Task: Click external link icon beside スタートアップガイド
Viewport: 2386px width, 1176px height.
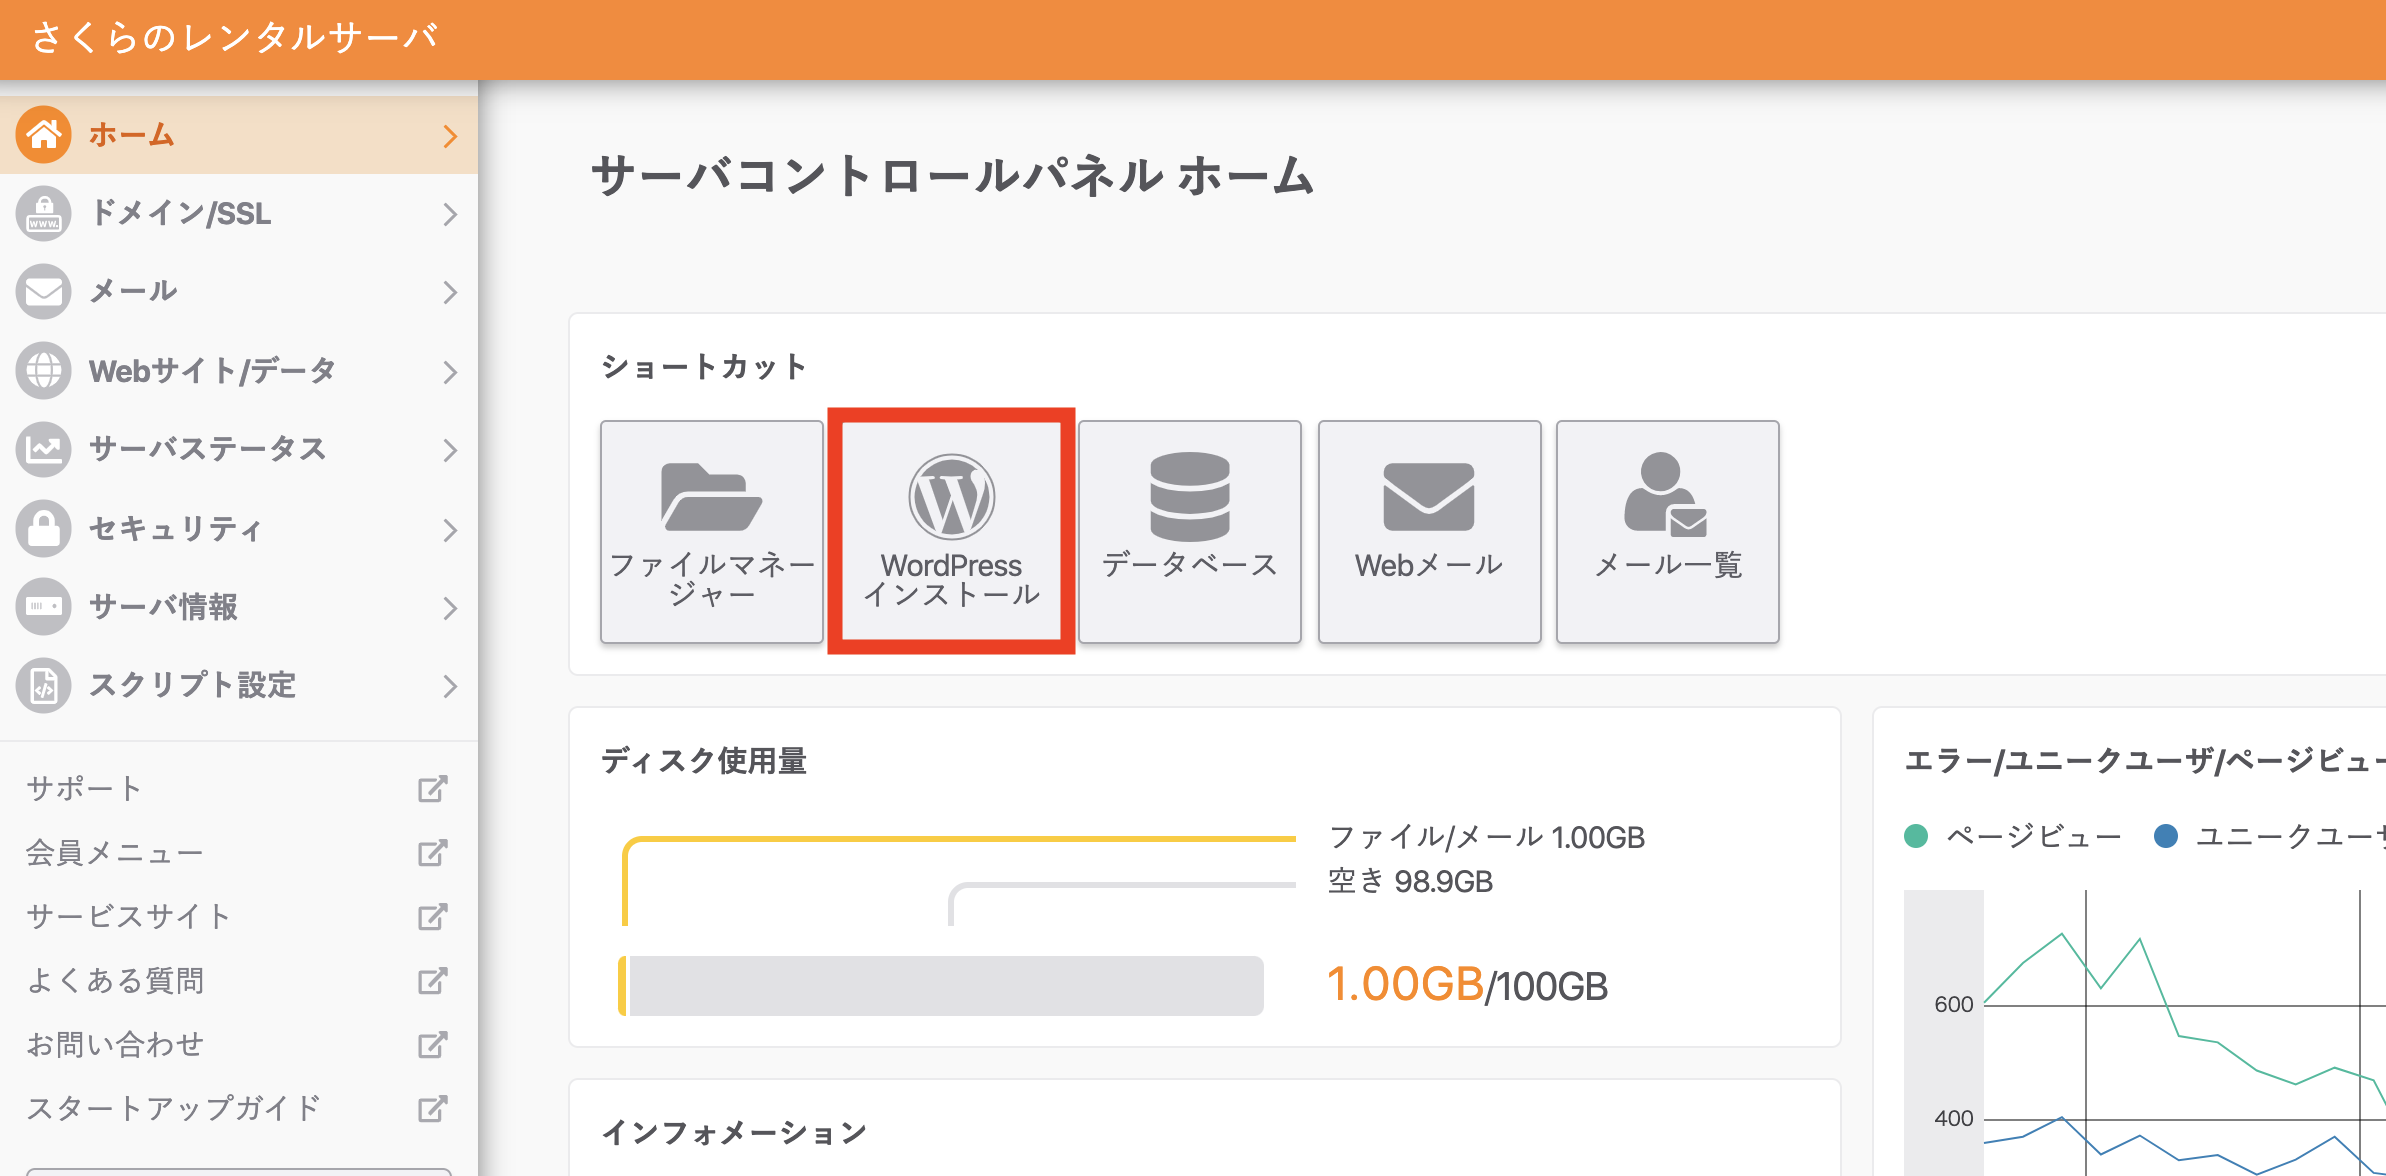Action: point(432,1109)
